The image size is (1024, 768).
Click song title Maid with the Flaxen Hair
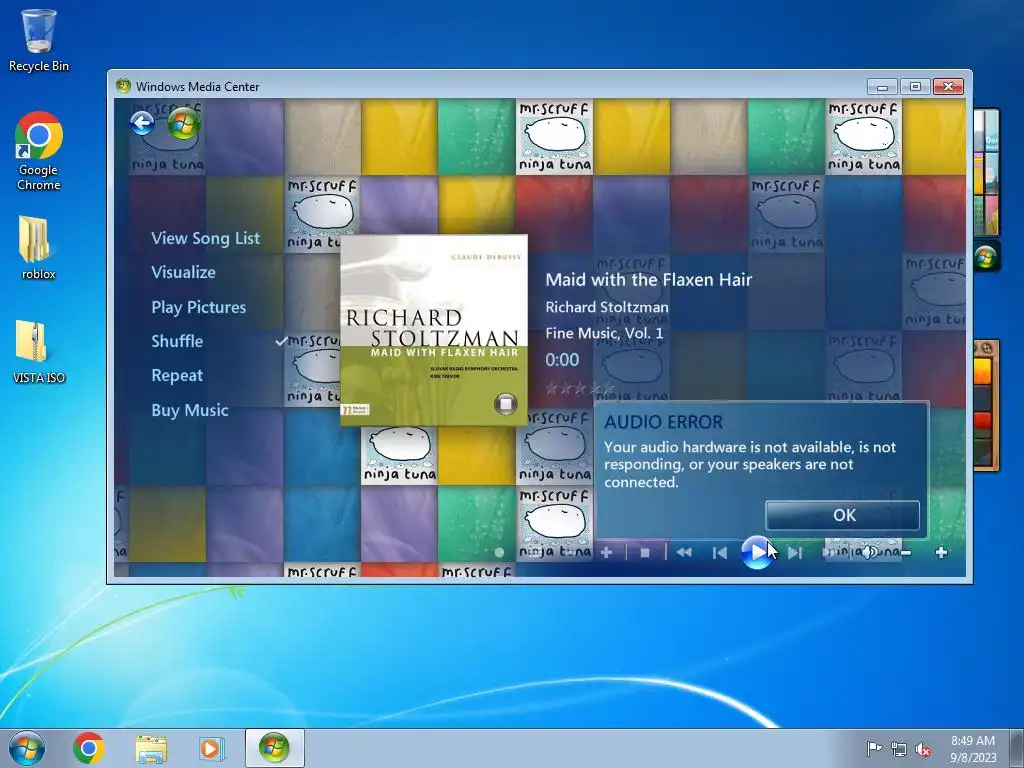648,280
